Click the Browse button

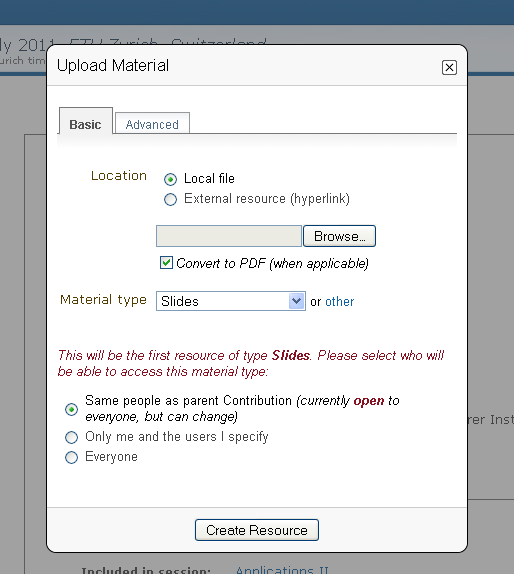coord(339,236)
